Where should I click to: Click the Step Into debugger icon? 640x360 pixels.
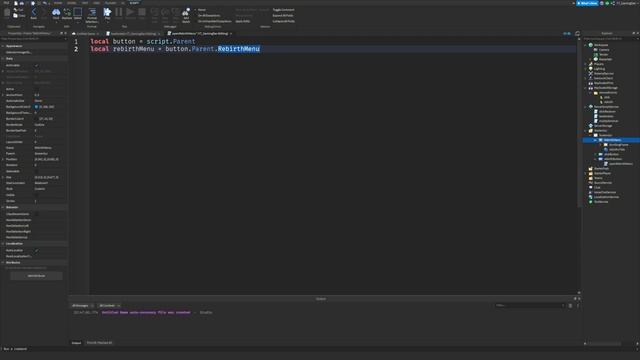click(x=154, y=12)
